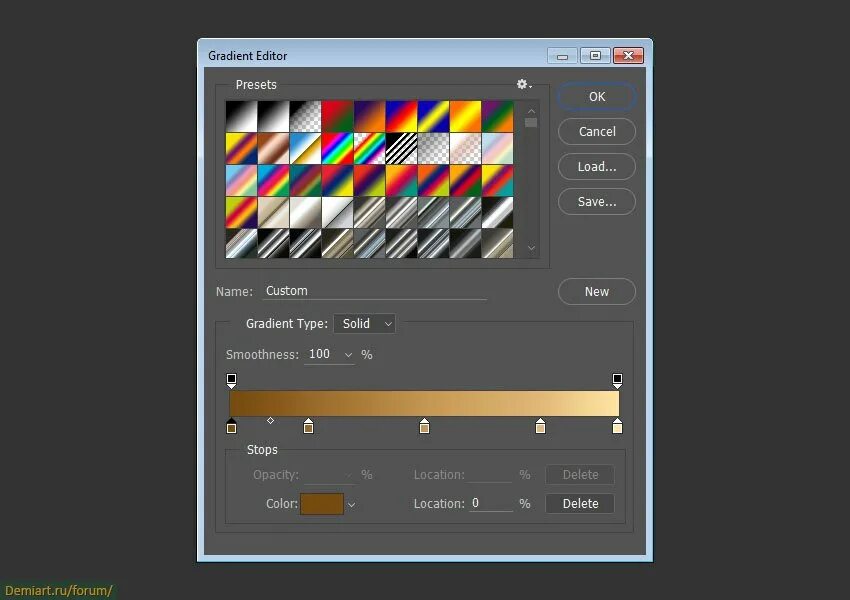Viewport: 850px width, 600px height.
Task: Select the left opacity stop above gradient bar
Action: pos(231,380)
